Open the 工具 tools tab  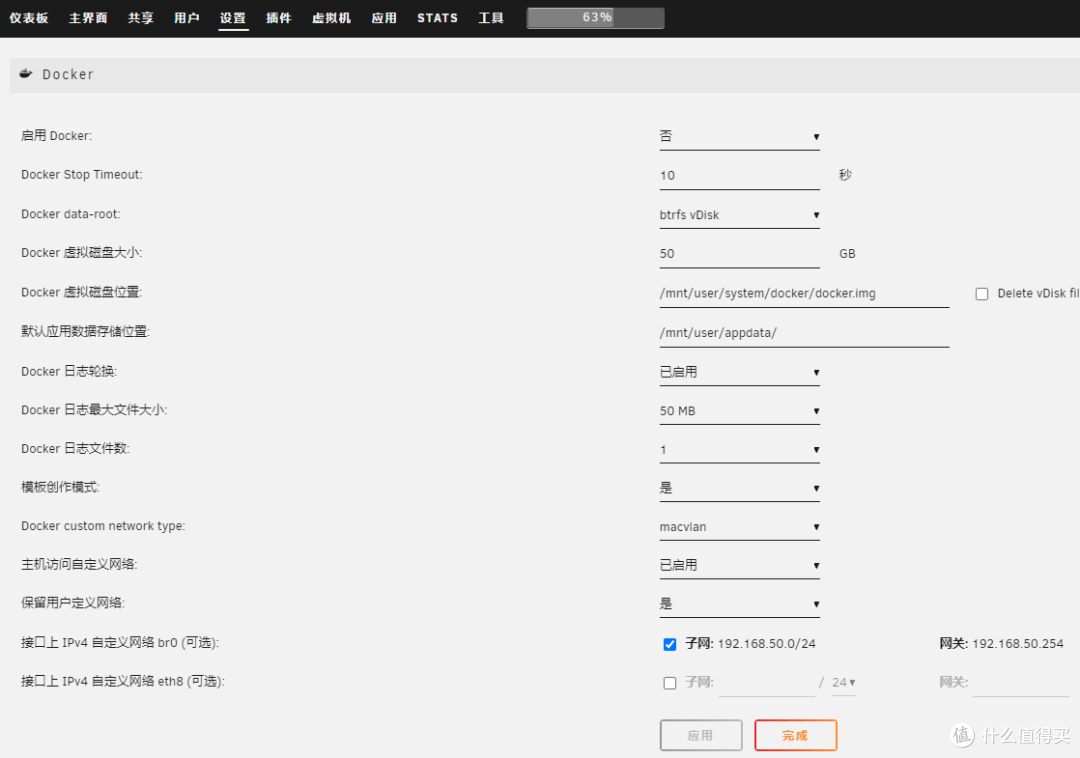(491, 18)
